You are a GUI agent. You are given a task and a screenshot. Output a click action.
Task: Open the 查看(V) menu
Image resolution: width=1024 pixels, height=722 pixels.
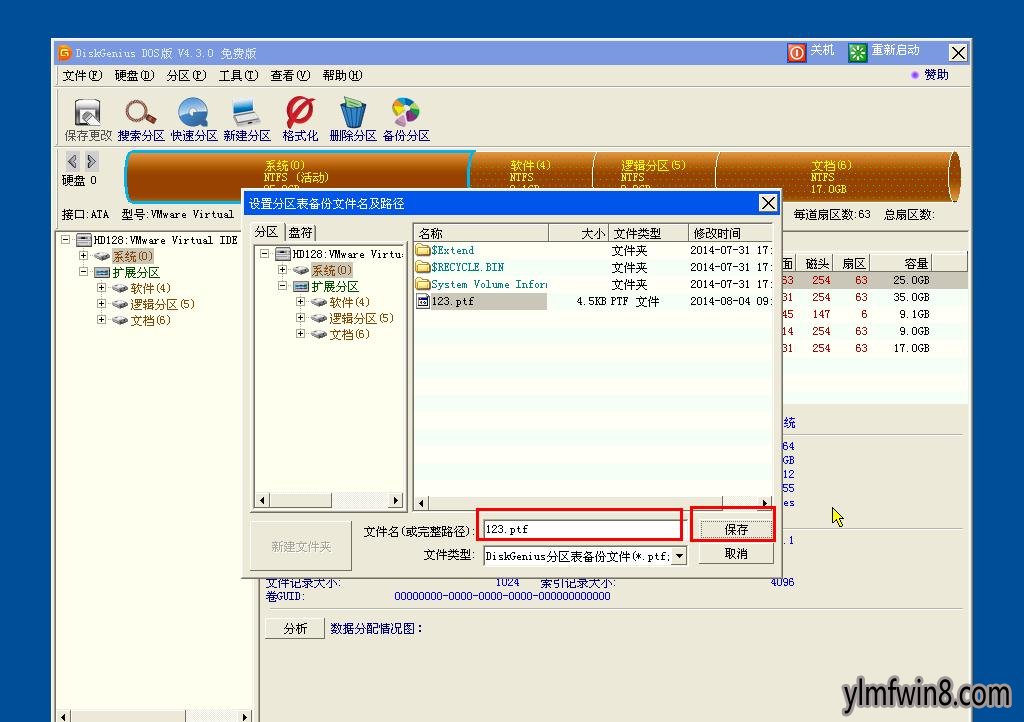[x=290, y=76]
